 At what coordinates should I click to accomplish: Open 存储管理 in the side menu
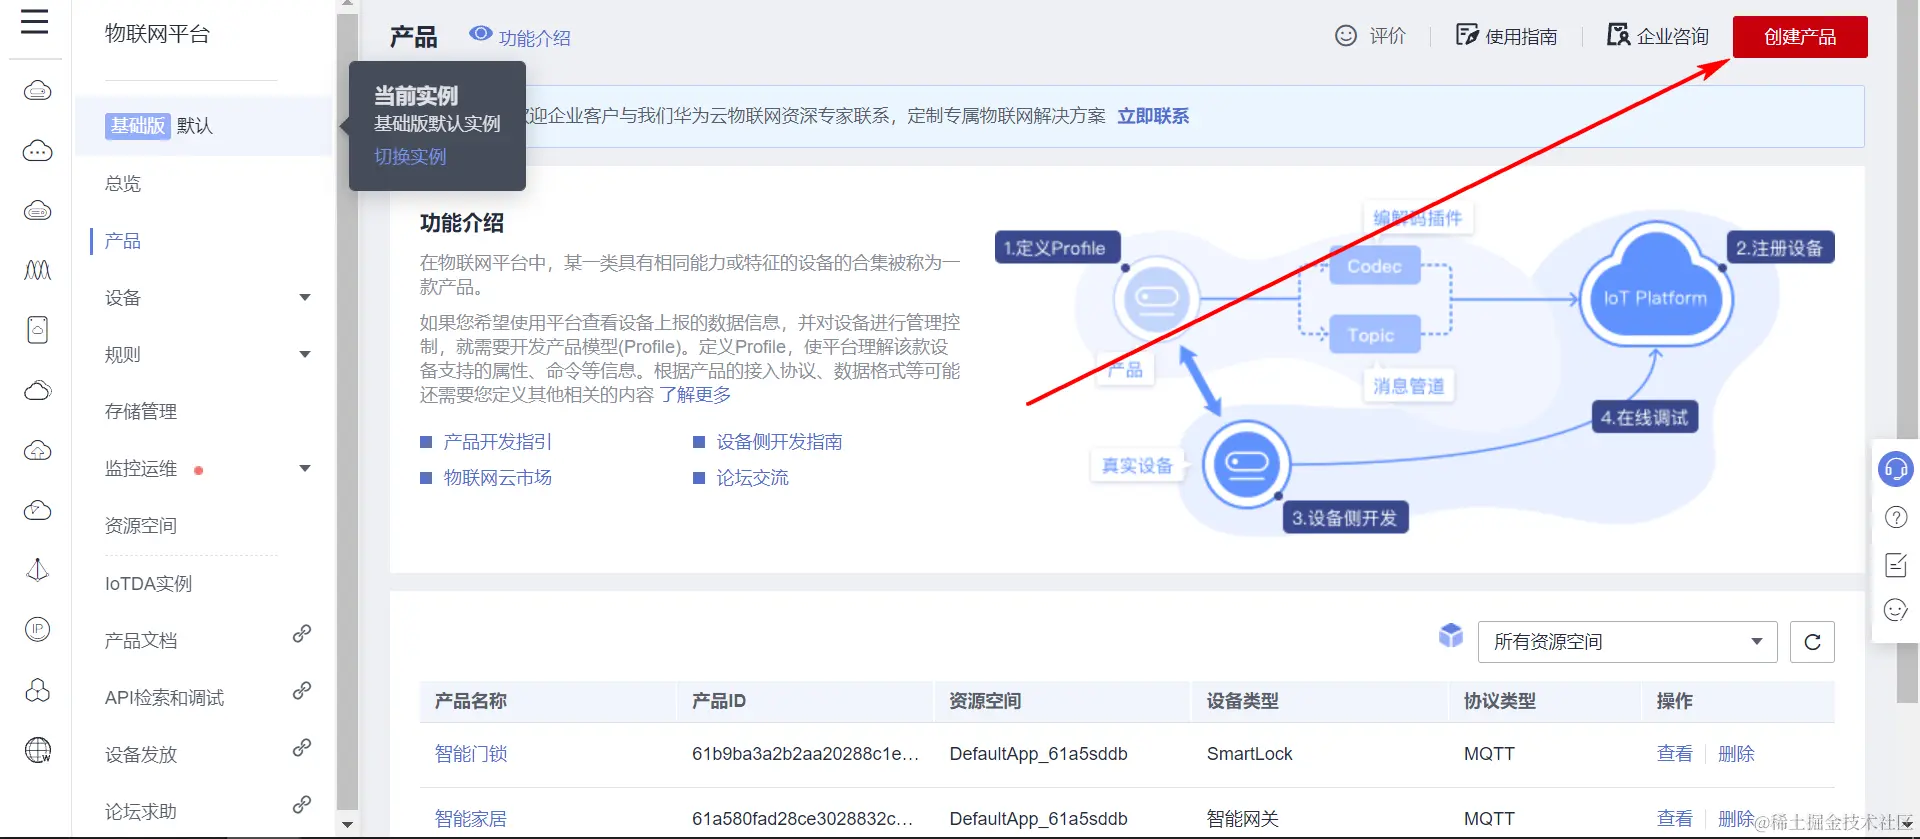click(x=141, y=412)
